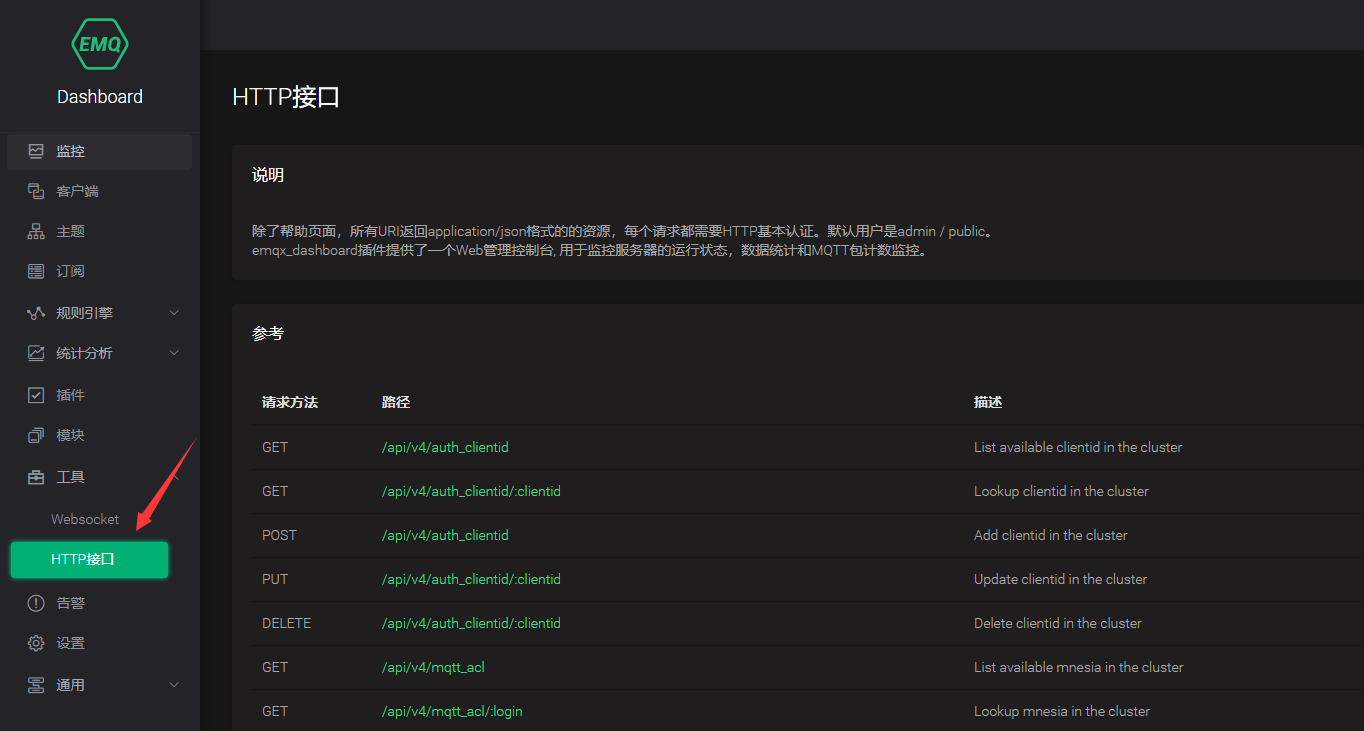Open the DELETE /api/v4/auth_clientid/:clientid link
The width and height of the screenshot is (1364, 731).
[471, 623]
